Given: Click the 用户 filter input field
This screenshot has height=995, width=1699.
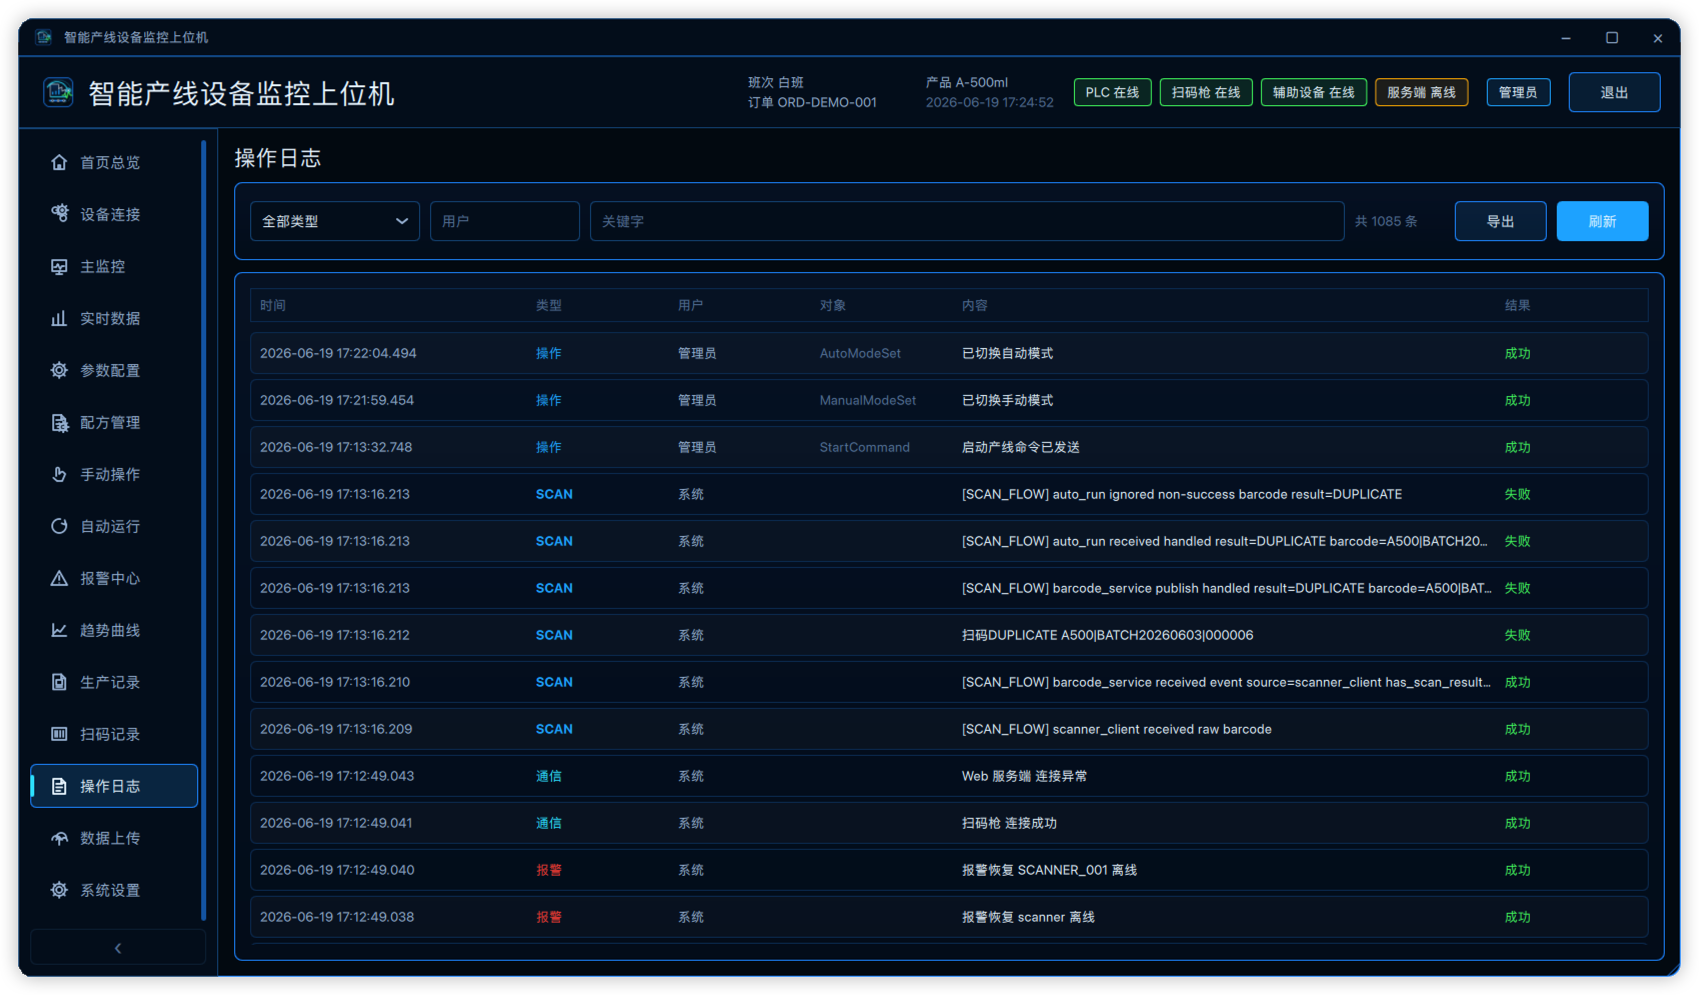Looking at the screenshot, I should (x=505, y=221).
